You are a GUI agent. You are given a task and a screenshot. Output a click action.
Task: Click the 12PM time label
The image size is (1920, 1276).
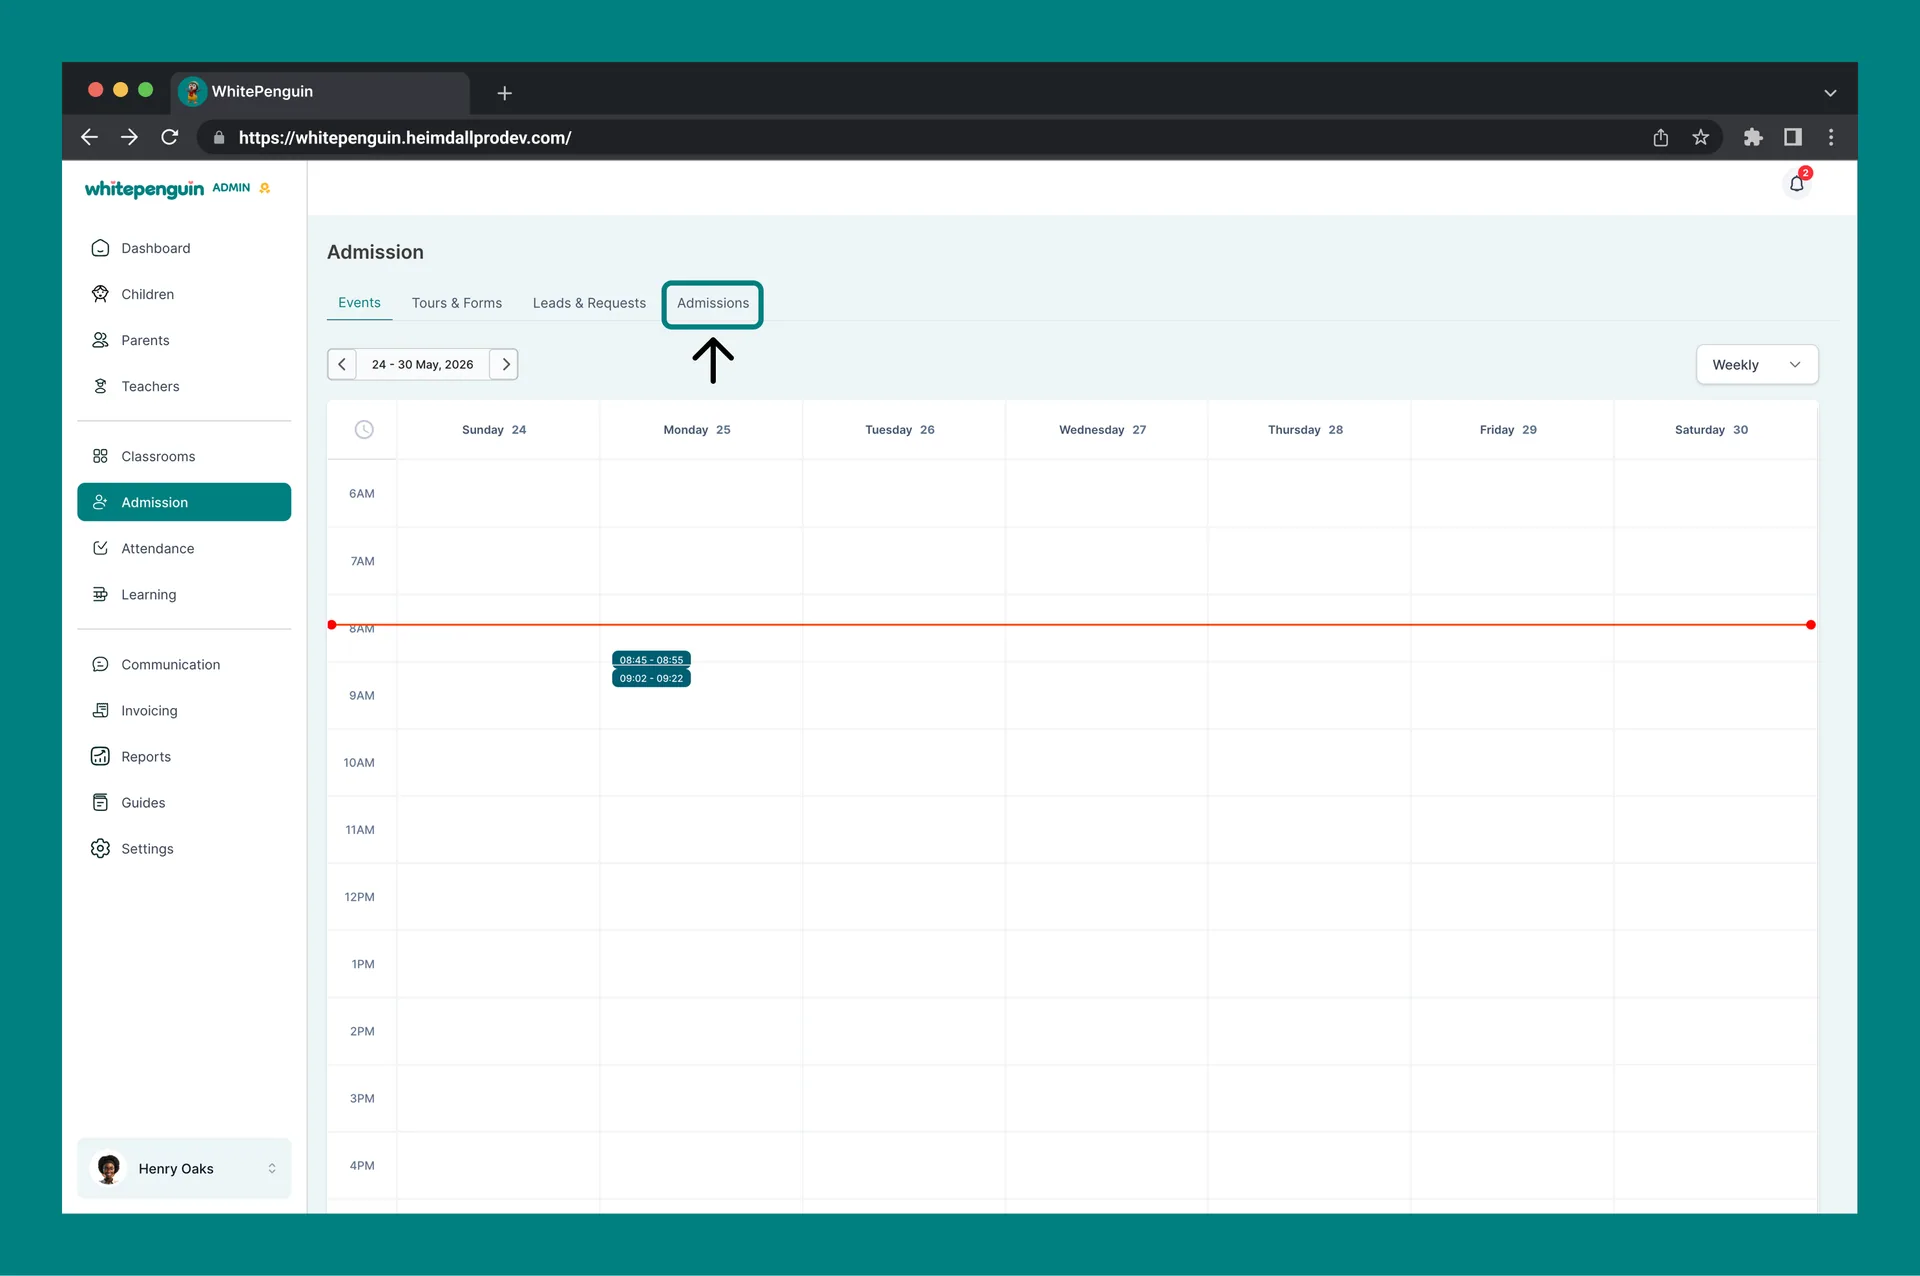(x=360, y=897)
